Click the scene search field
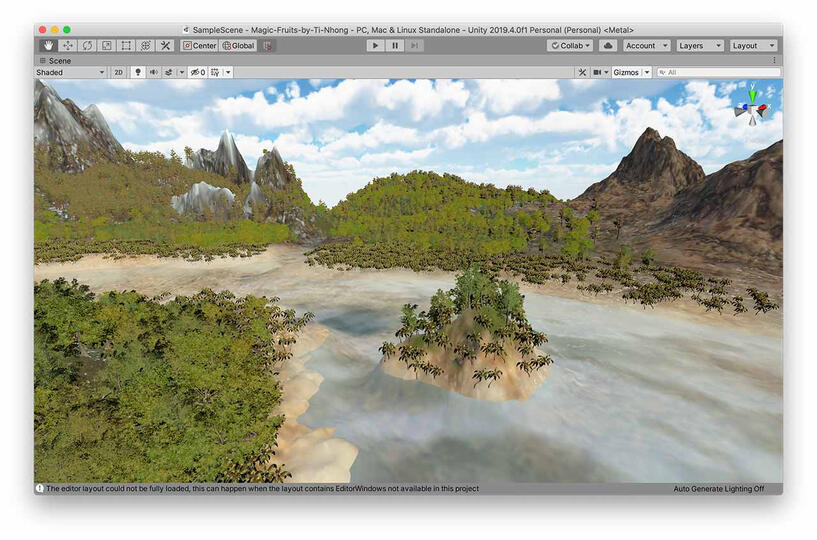Screen dimensions: 817x540 point(720,73)
